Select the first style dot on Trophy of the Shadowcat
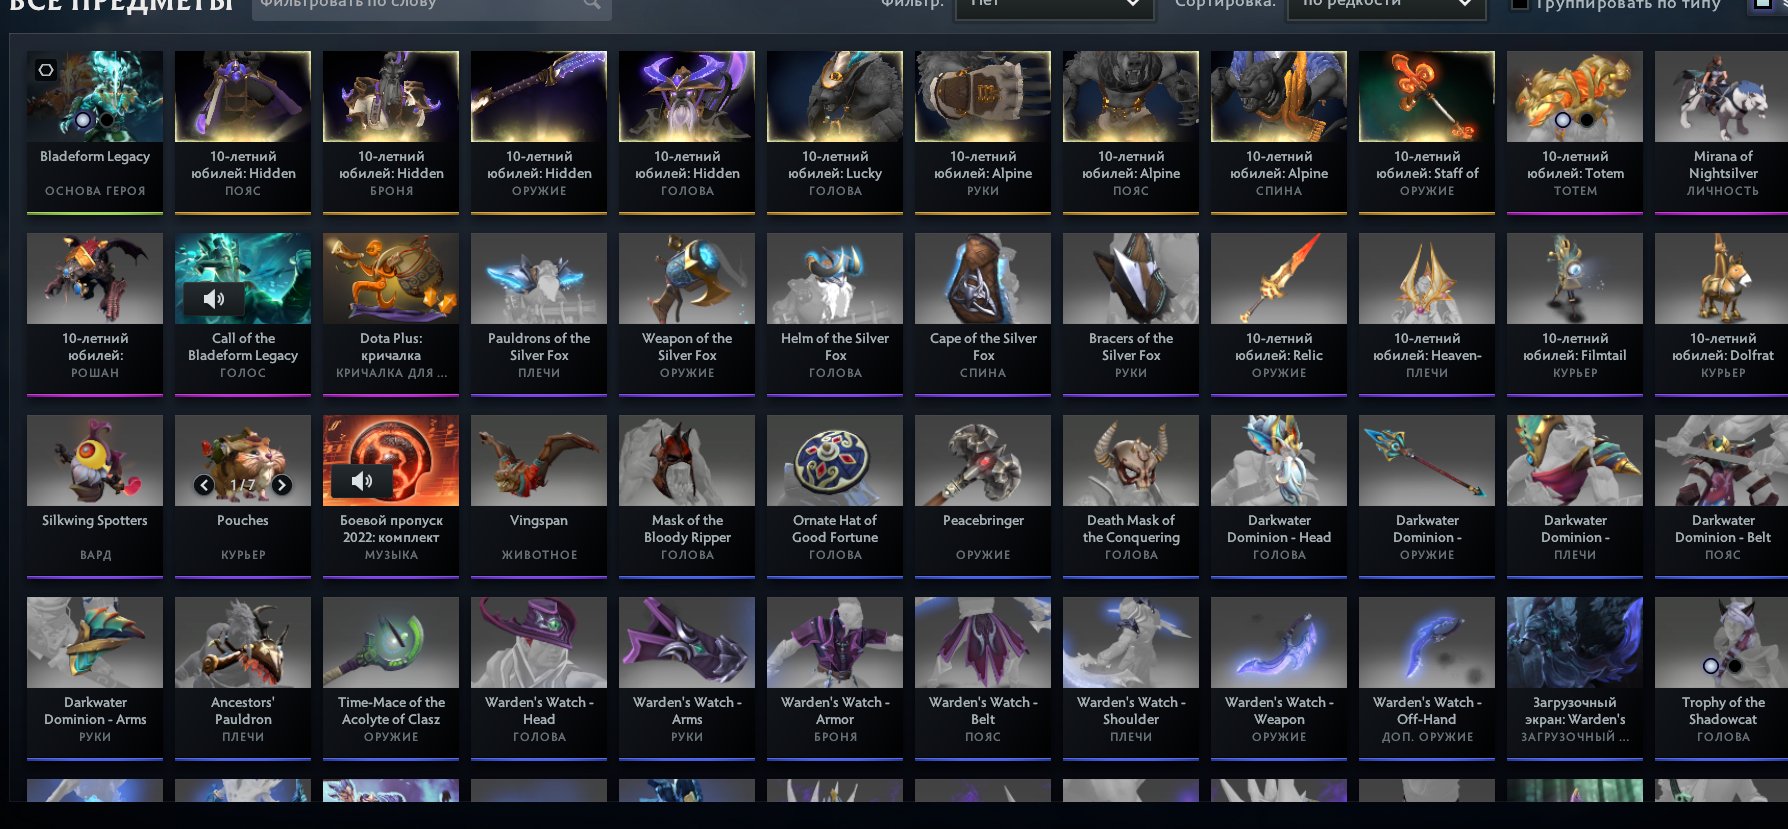 (x=1711, y=666)
